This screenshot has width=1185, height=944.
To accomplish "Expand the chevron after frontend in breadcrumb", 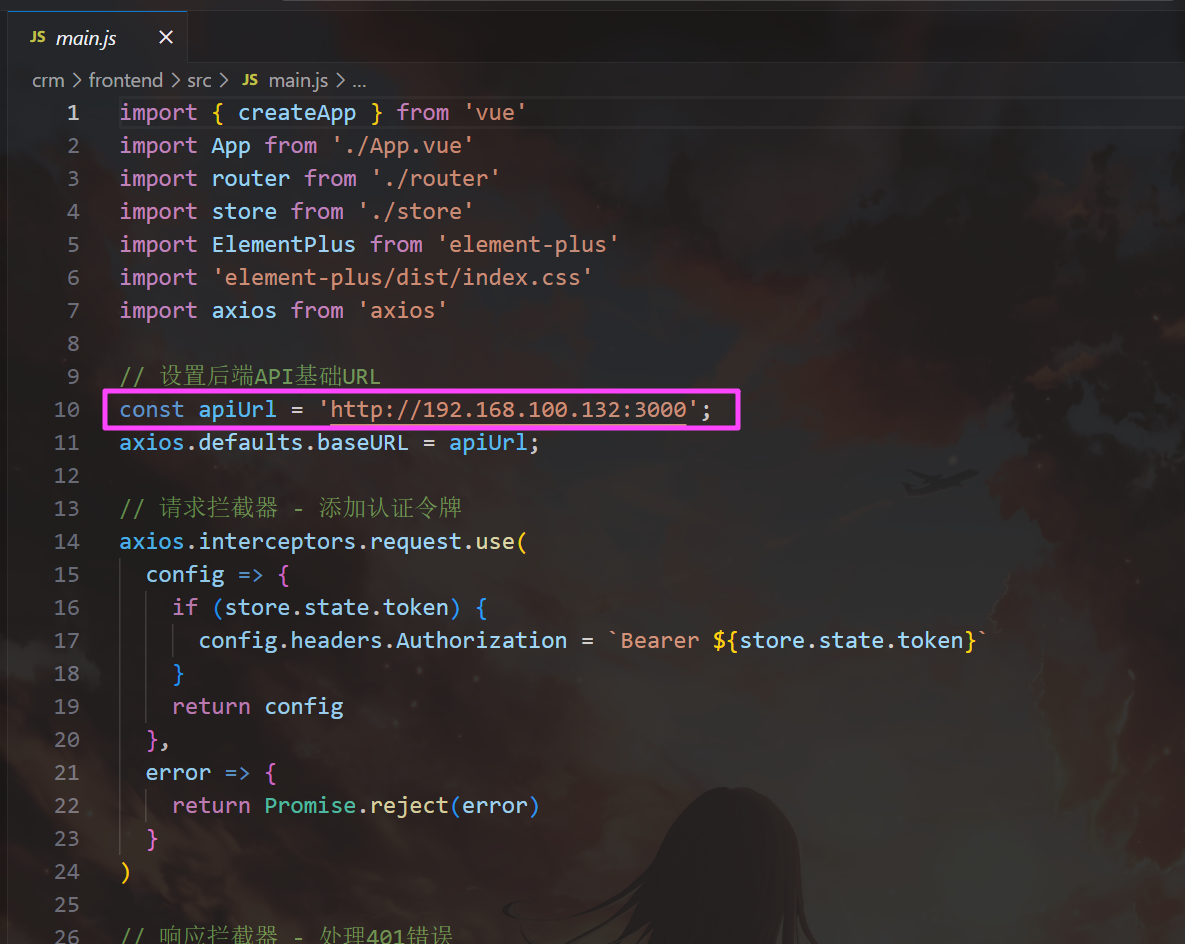I will (175, 80).
